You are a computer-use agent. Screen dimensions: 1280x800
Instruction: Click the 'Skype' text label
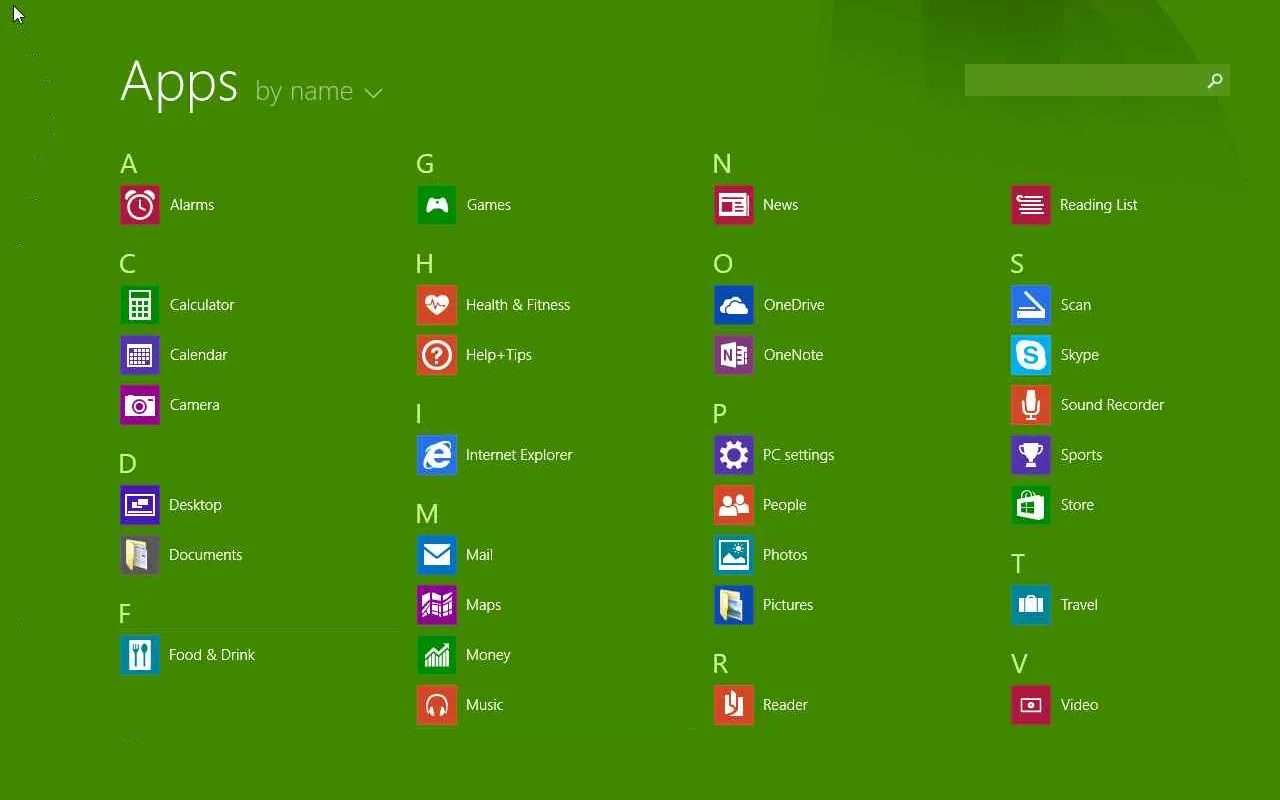tap(1080, 355)
